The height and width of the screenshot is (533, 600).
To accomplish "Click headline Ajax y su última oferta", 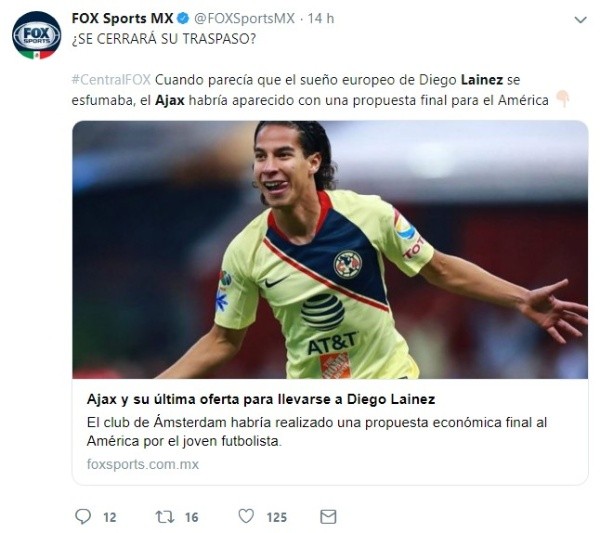I will (261, 399).
